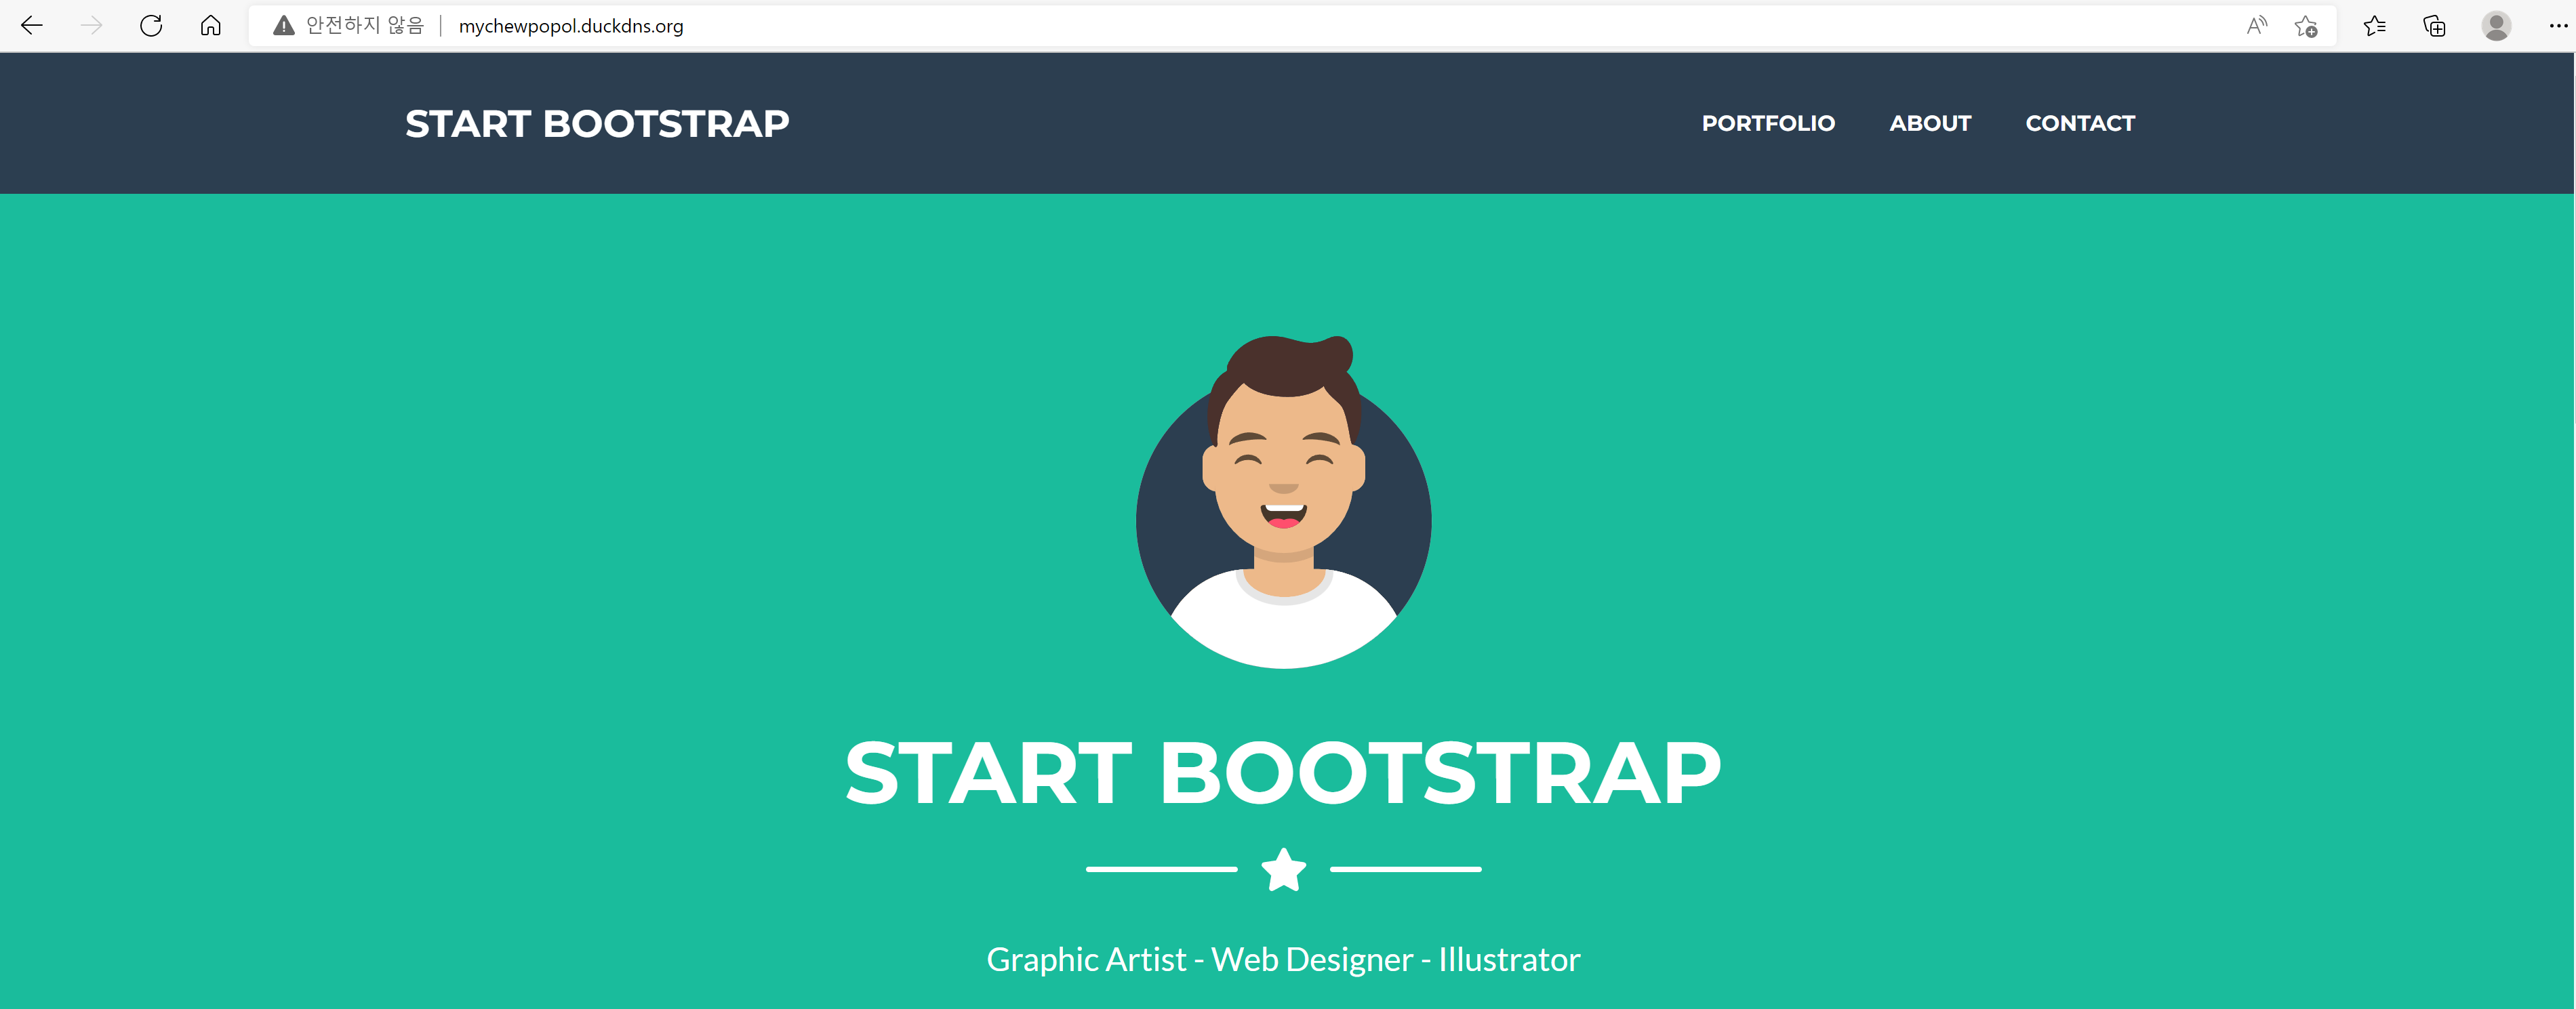Add this page to favorites star icon
This screenshot has height=1009, width=2576.
pyautogui.click(x=2306, y=26)
